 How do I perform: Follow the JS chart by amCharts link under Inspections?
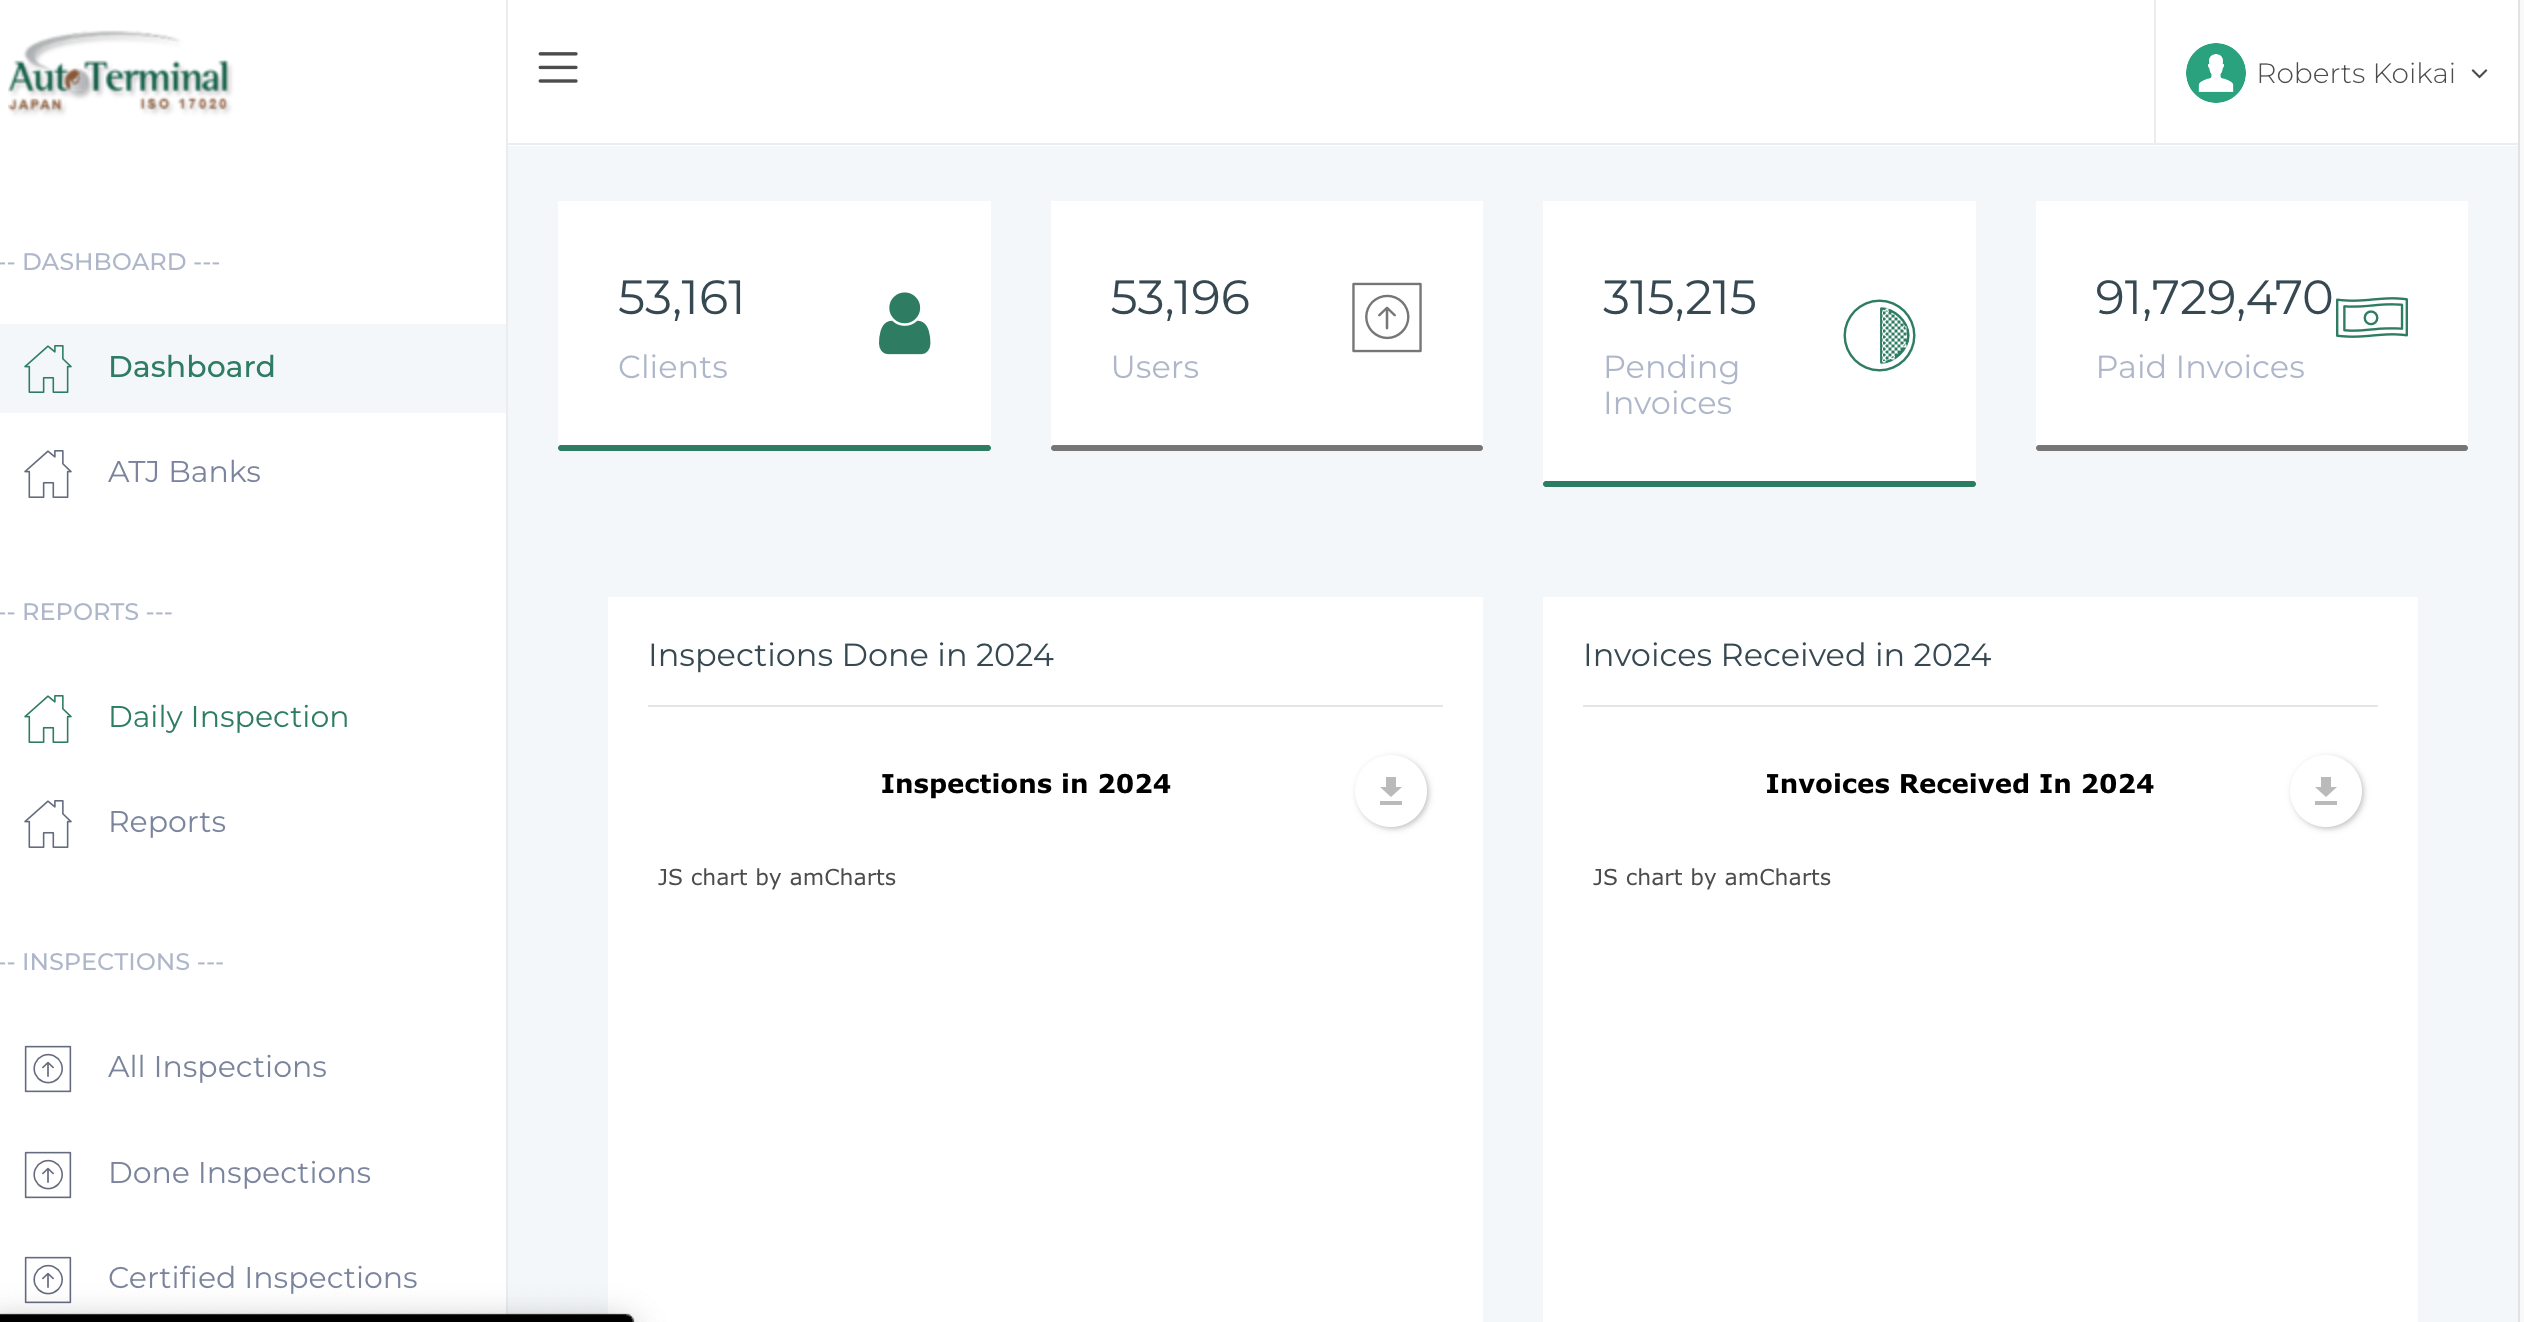pyautogui.click(x=776, y=877)
